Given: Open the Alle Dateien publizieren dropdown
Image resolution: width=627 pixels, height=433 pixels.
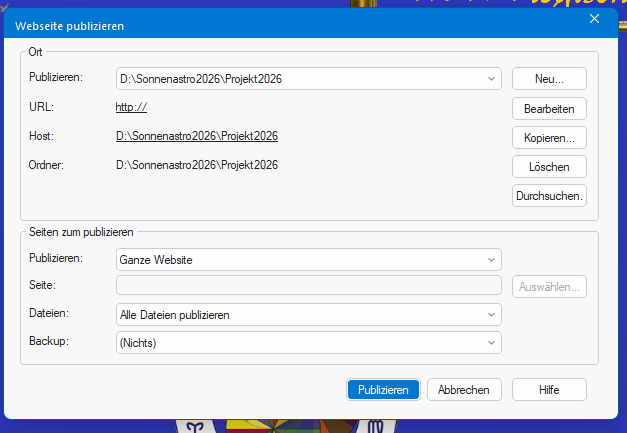Looking at the screenshot, I should [x=308, y=315].
